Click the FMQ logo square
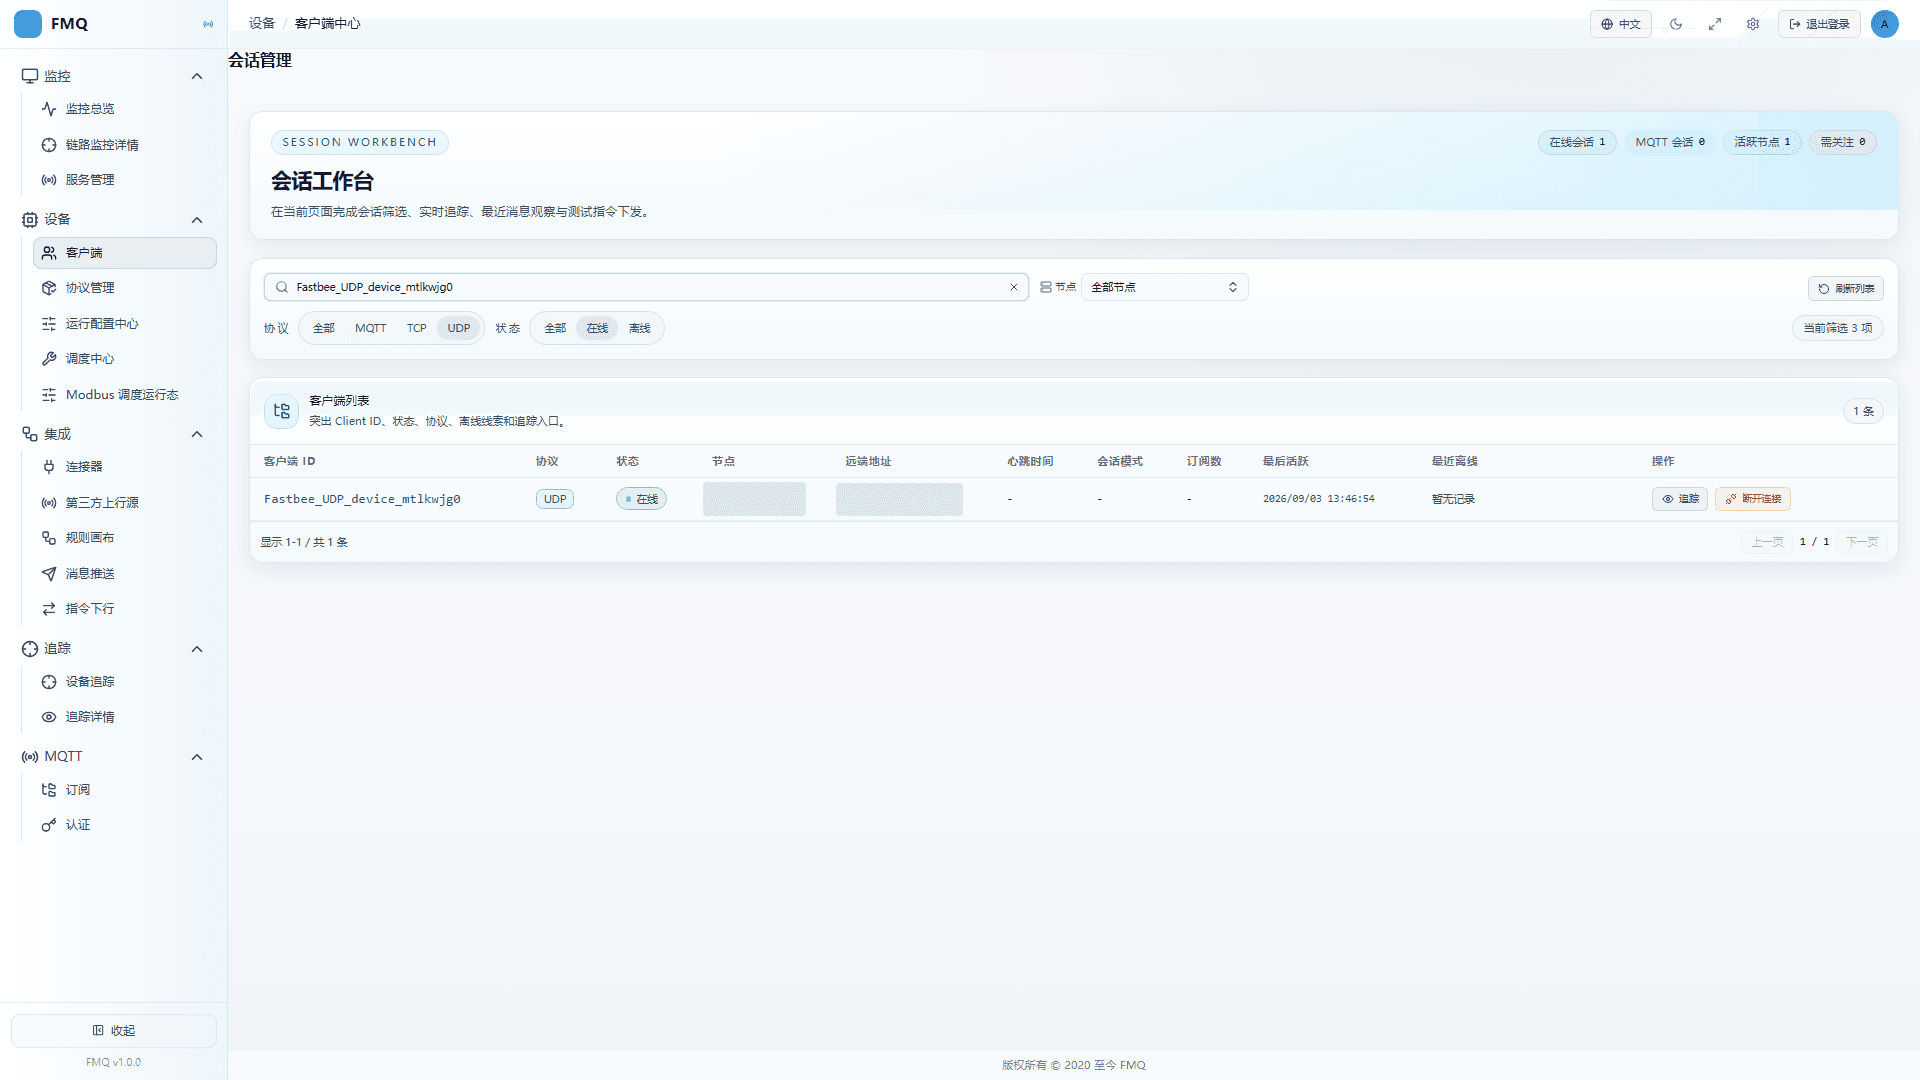 pos(28,24)
